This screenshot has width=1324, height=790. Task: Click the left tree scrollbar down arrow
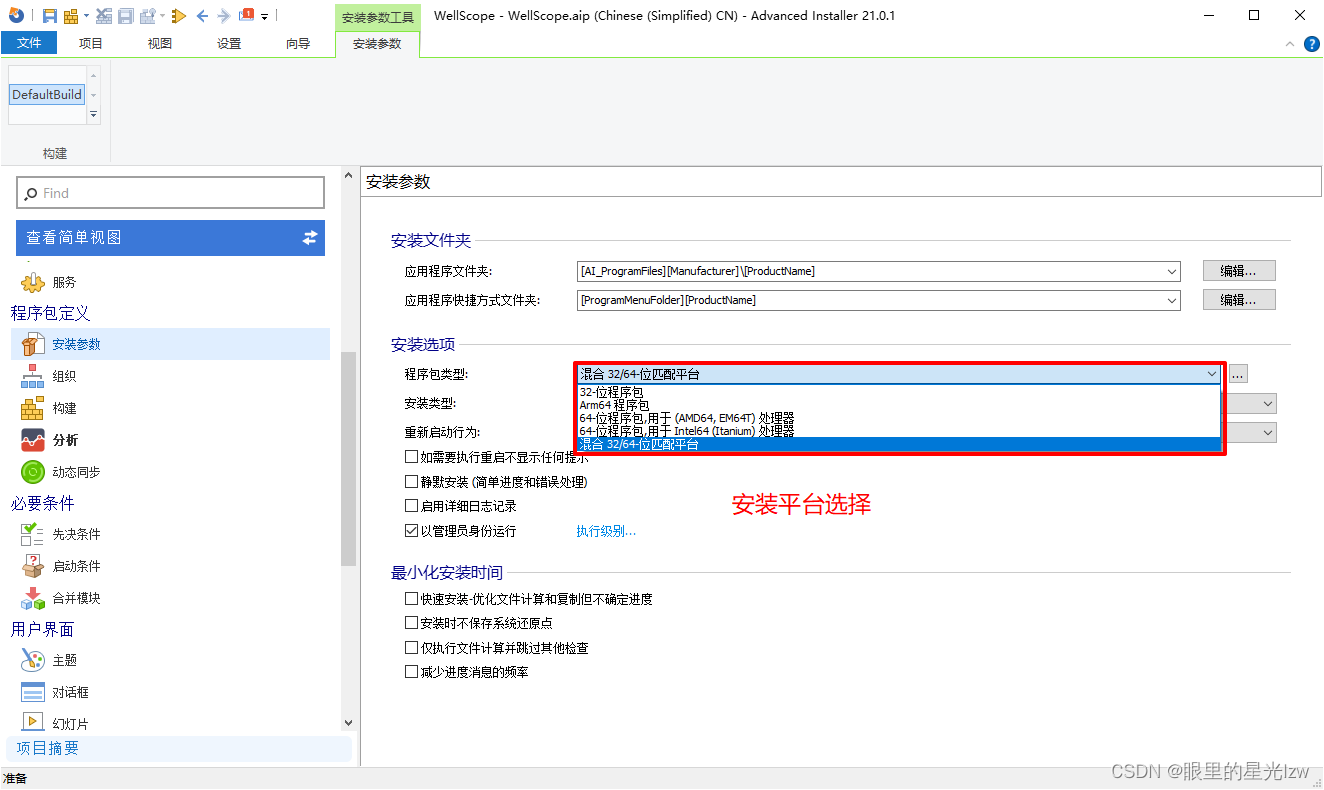(348, 722)
